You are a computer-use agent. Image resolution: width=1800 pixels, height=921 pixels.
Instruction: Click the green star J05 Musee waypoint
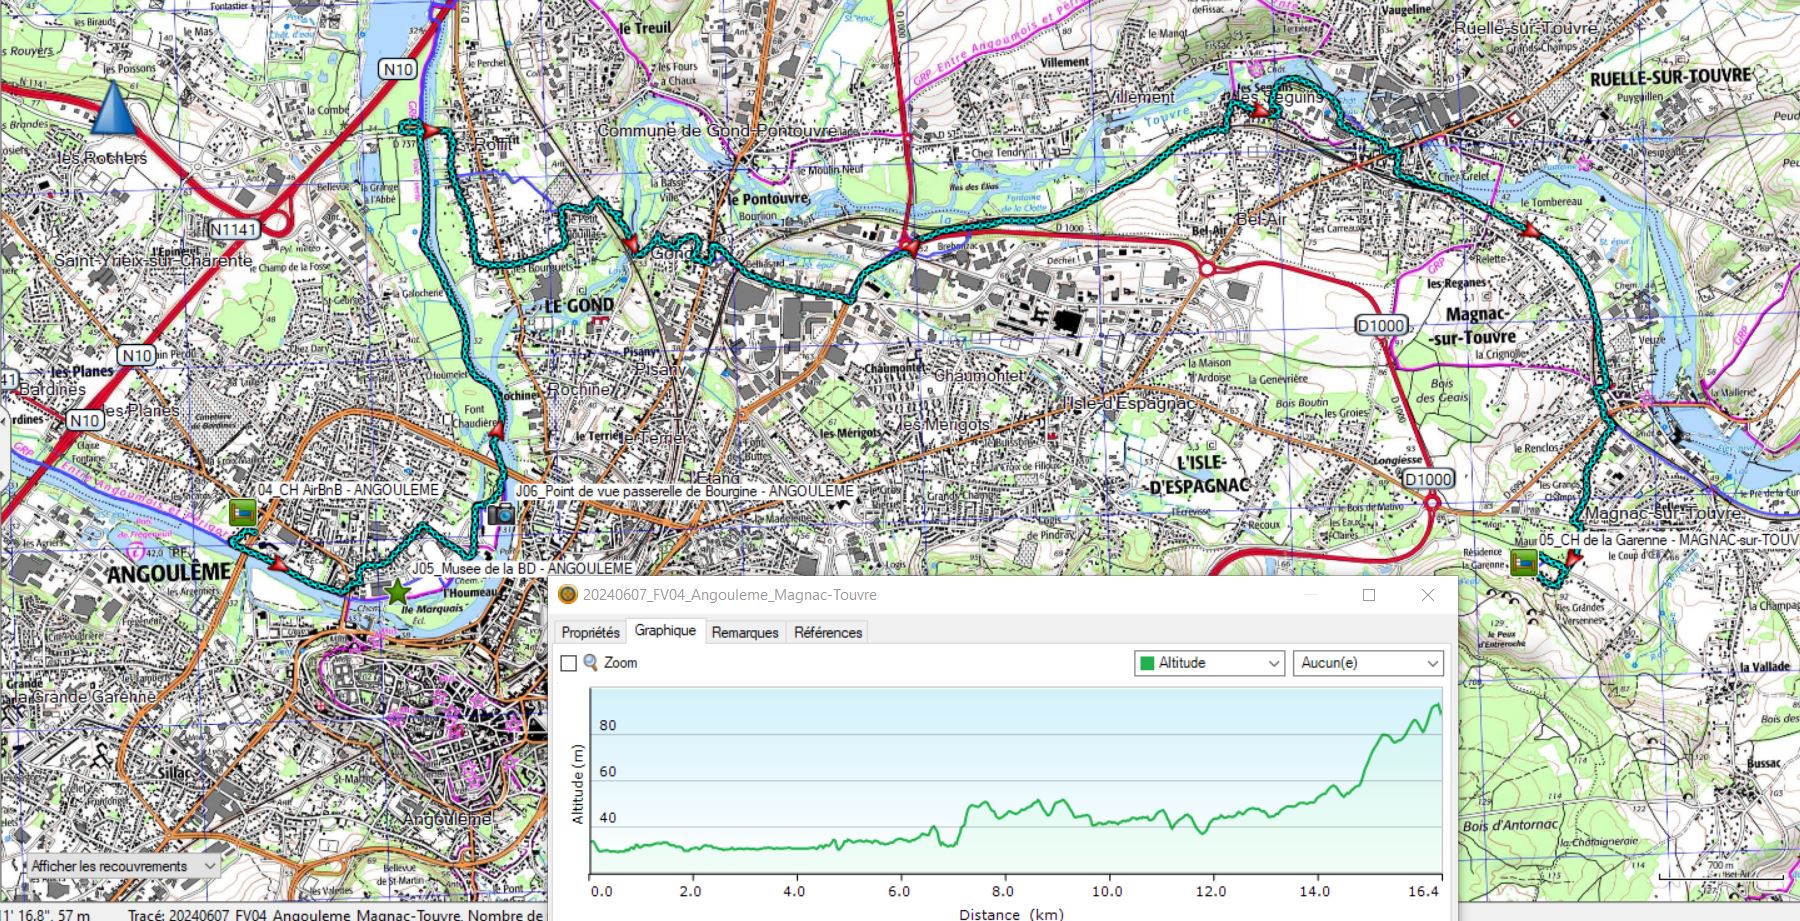398,590
